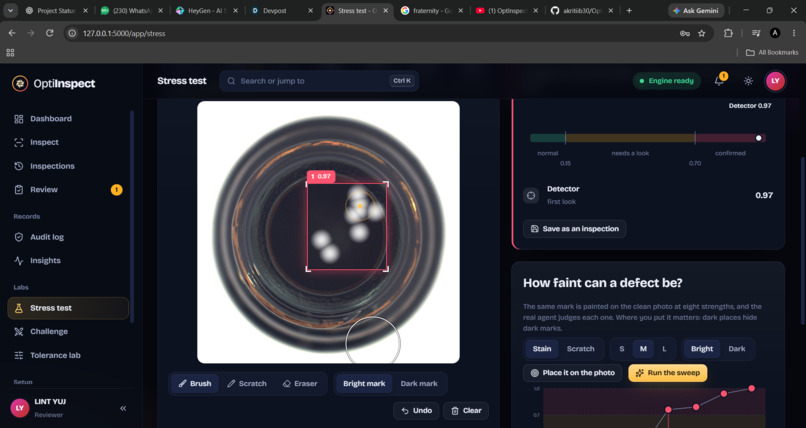Click the OptiInspect logo
Image resolution: width=806 pixels, height=428 pixels.
click(53, 83)
